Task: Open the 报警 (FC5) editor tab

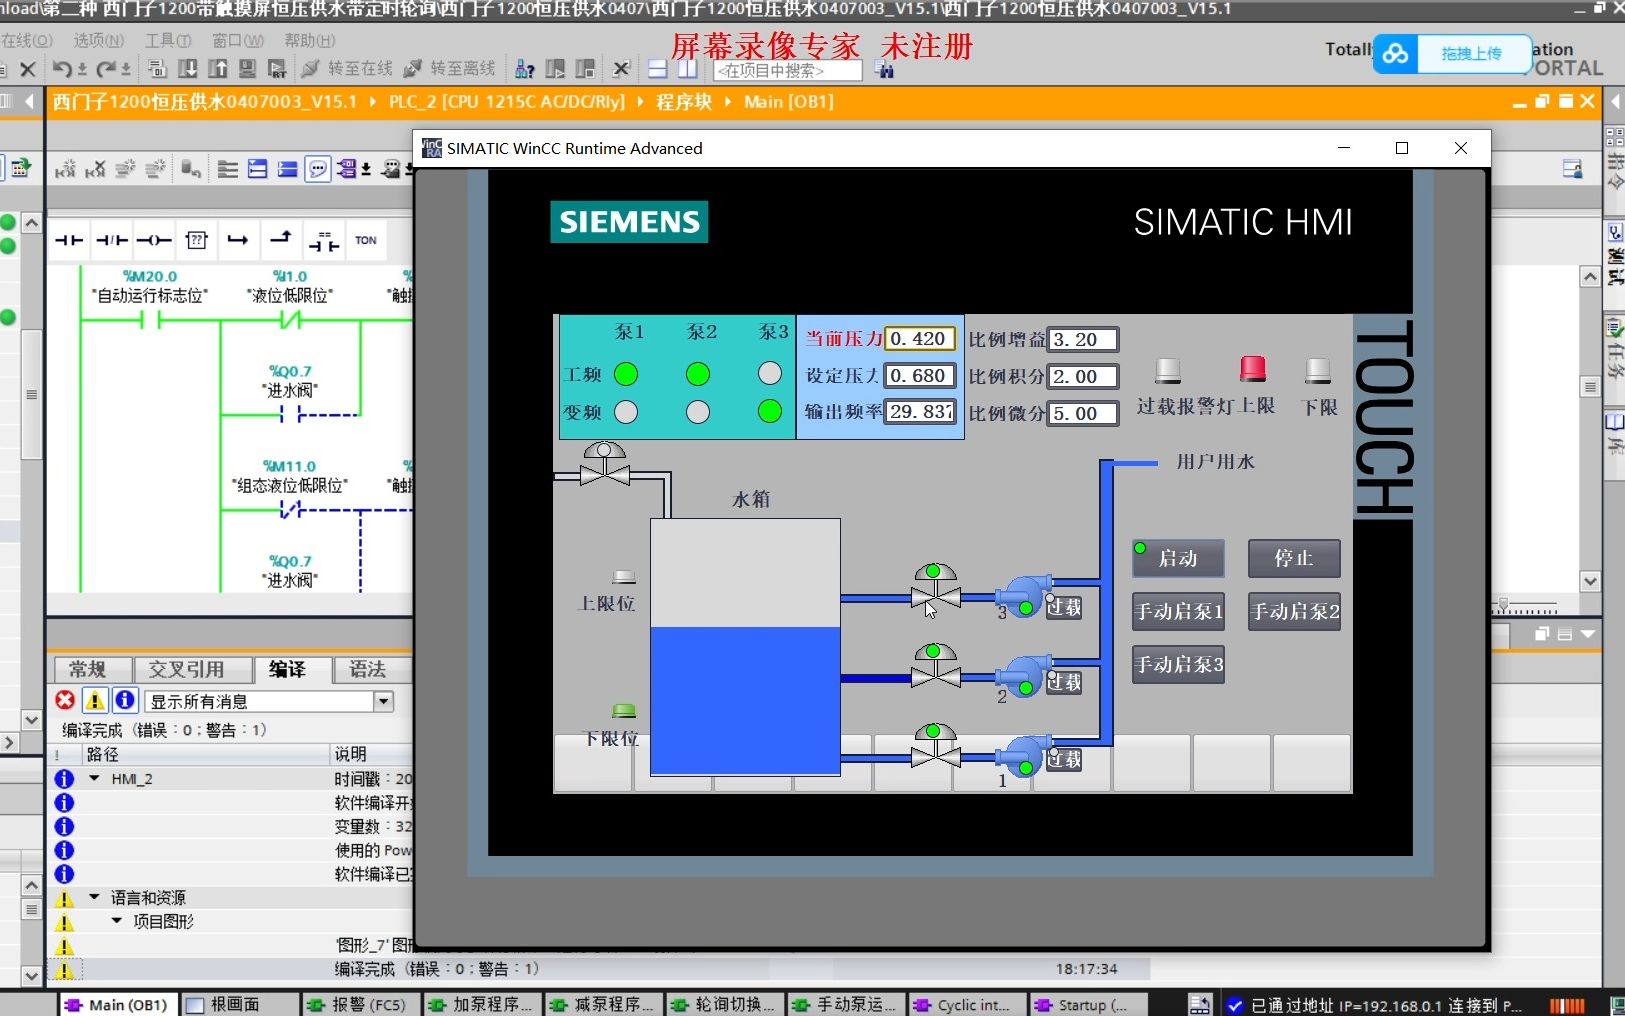Action: [x=360, y=1004]
